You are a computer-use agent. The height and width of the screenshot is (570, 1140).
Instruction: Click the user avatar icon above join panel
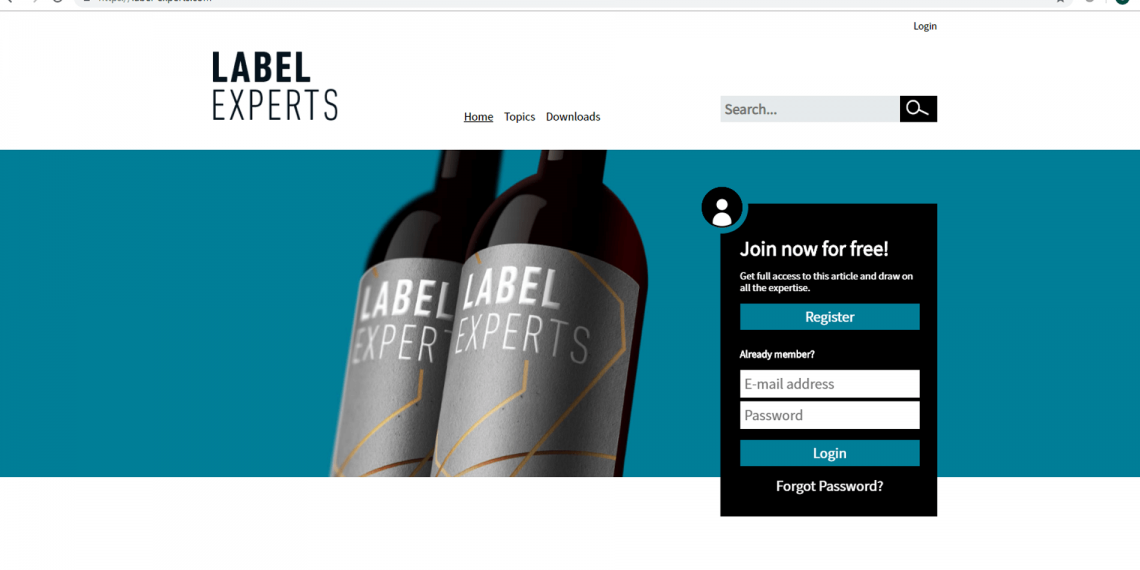coord(722,207)
